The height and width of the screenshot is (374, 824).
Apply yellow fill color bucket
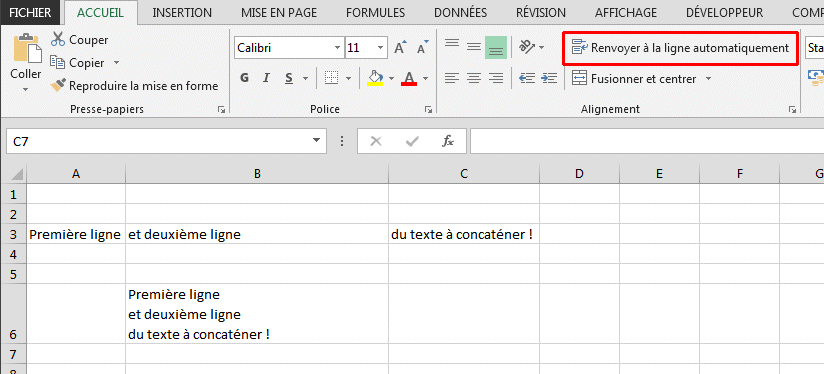point(375,79)
